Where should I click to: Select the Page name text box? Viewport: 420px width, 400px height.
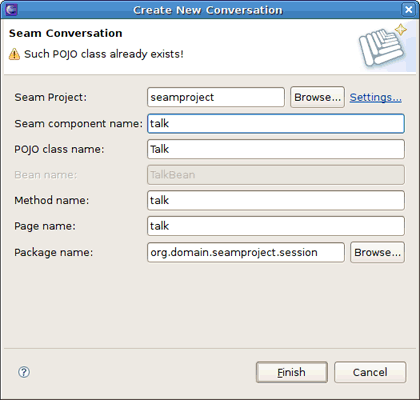point(276,226)
